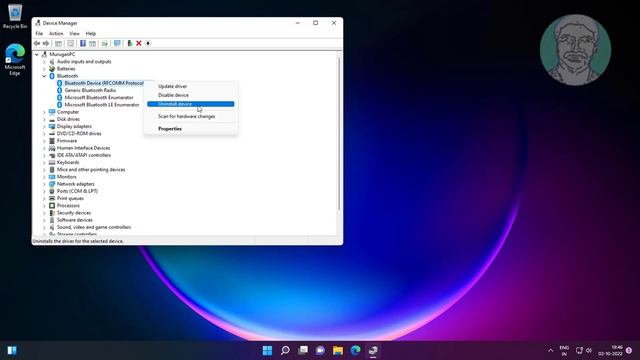Select IDE ATA/ATAPI controllers category
640x360 pixels.
(84, 155)
